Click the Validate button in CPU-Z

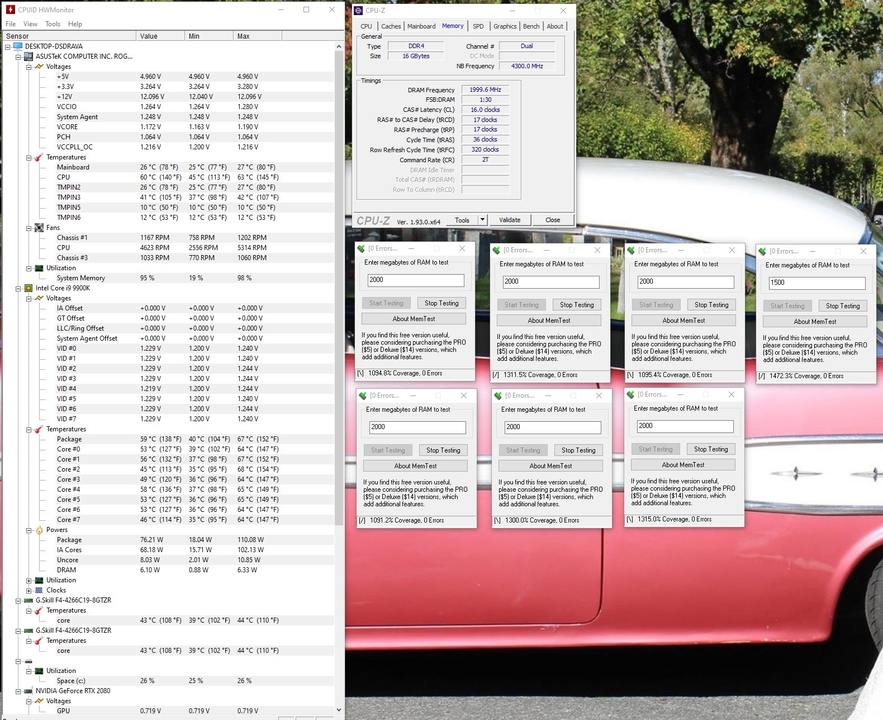[510, 220]
